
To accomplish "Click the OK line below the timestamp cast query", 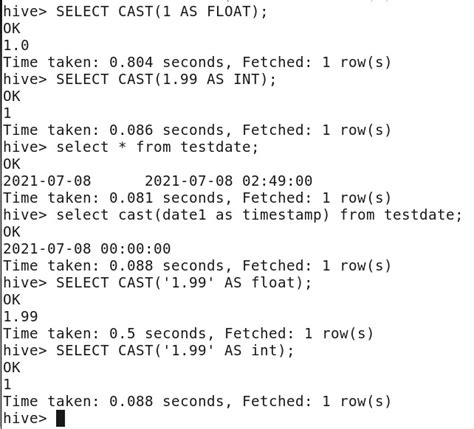I will point(12,232).
